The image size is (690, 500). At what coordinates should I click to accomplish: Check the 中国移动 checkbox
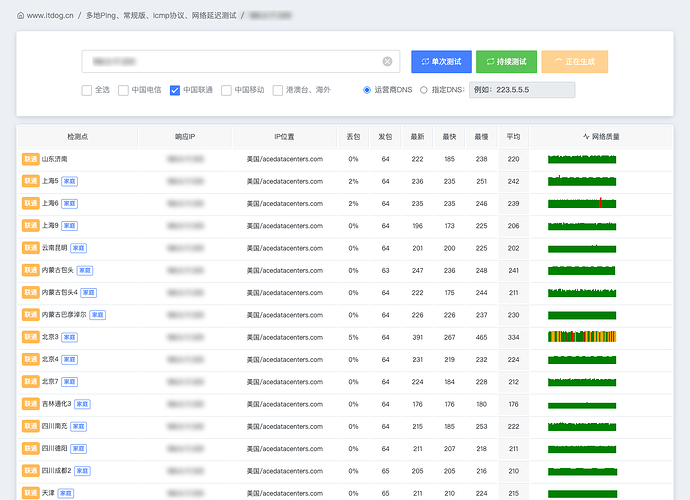(x=226, y=90)
